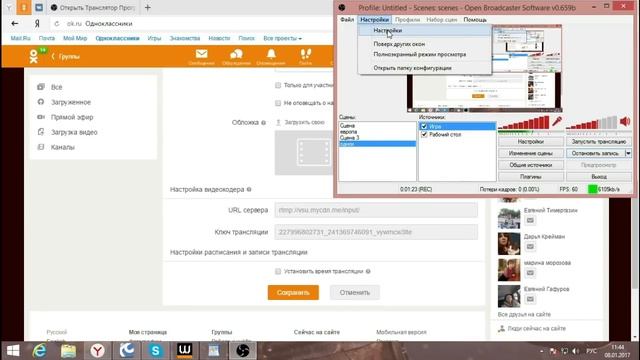Open the Файл menu in OBS

347,20
